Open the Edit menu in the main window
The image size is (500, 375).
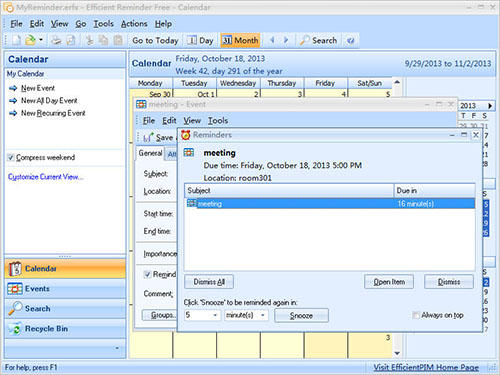click(x=37, y=24)
